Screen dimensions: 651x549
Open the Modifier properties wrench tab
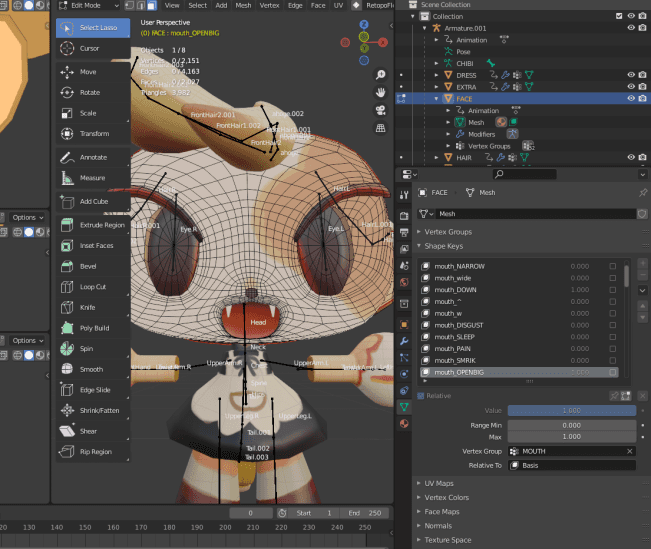404,341
